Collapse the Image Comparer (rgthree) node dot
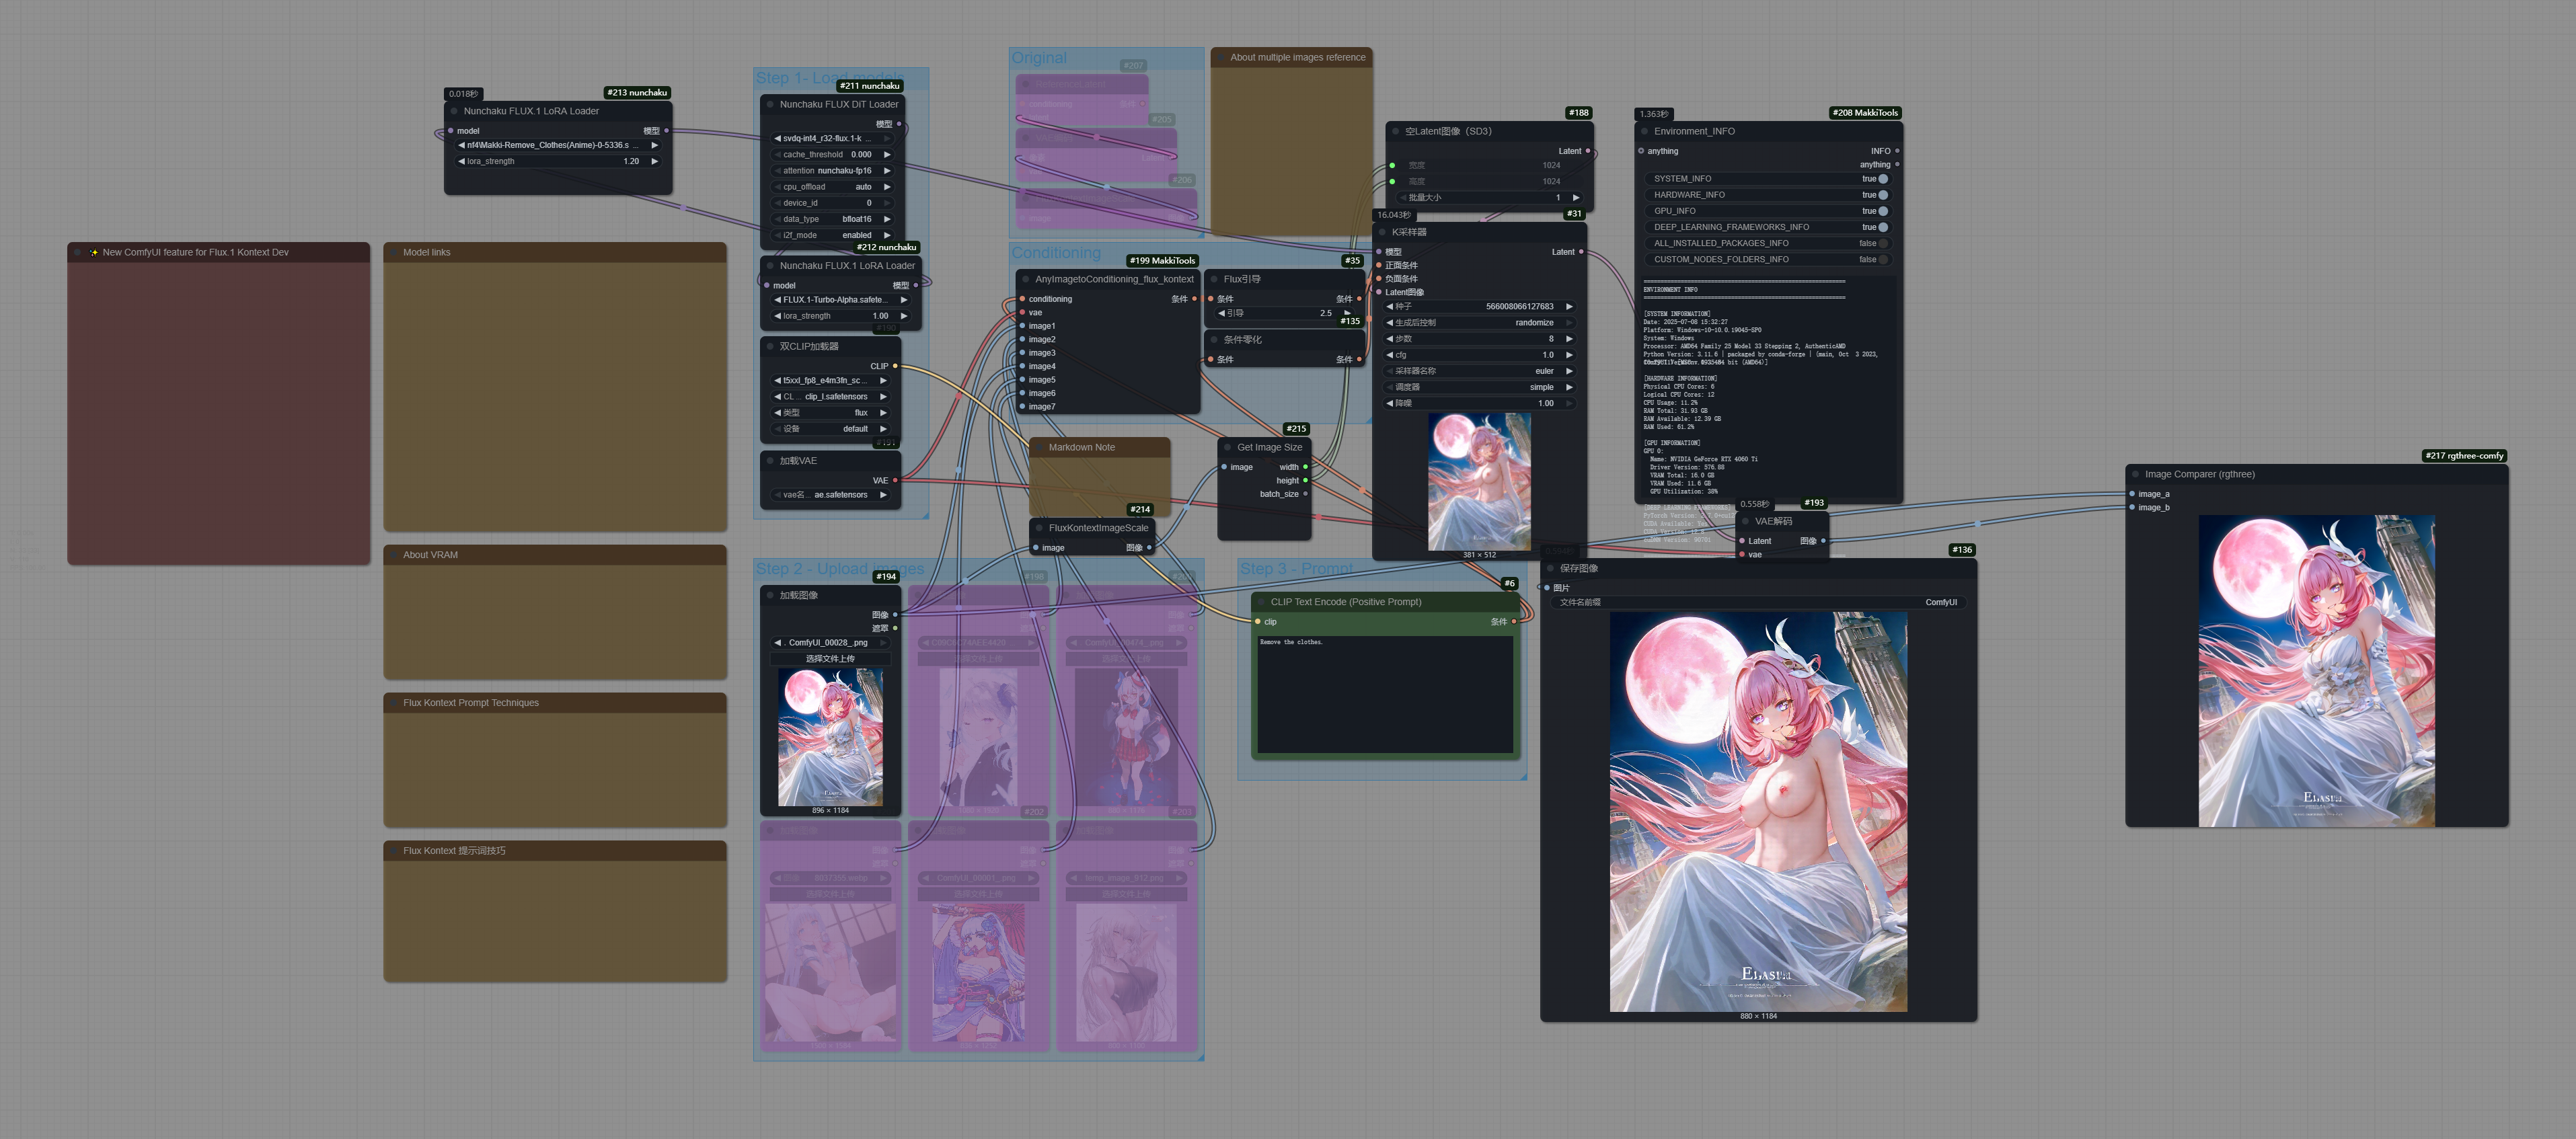 (x=2136, y=474)
